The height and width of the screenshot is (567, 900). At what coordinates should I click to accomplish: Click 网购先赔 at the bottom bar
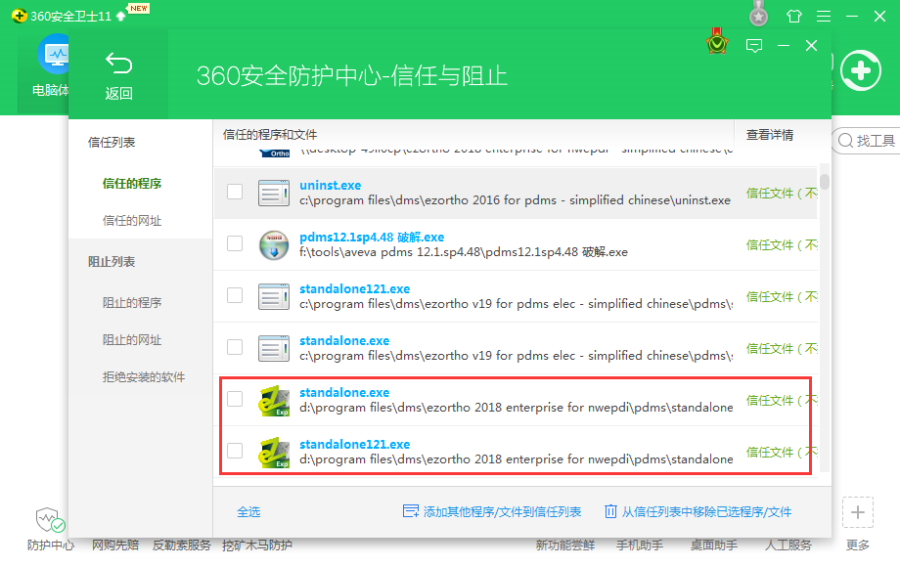pyautogui.click(x=115, y=545)
